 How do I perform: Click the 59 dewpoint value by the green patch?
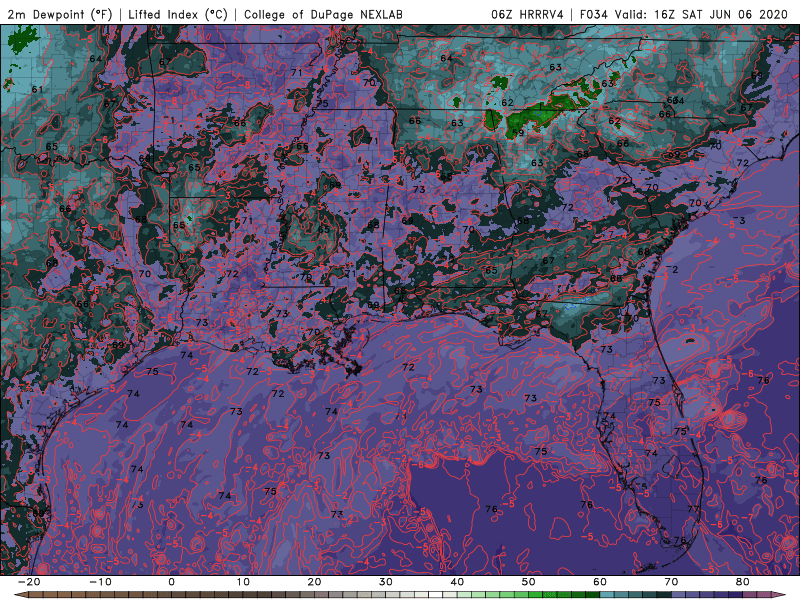tap(518, 133)
